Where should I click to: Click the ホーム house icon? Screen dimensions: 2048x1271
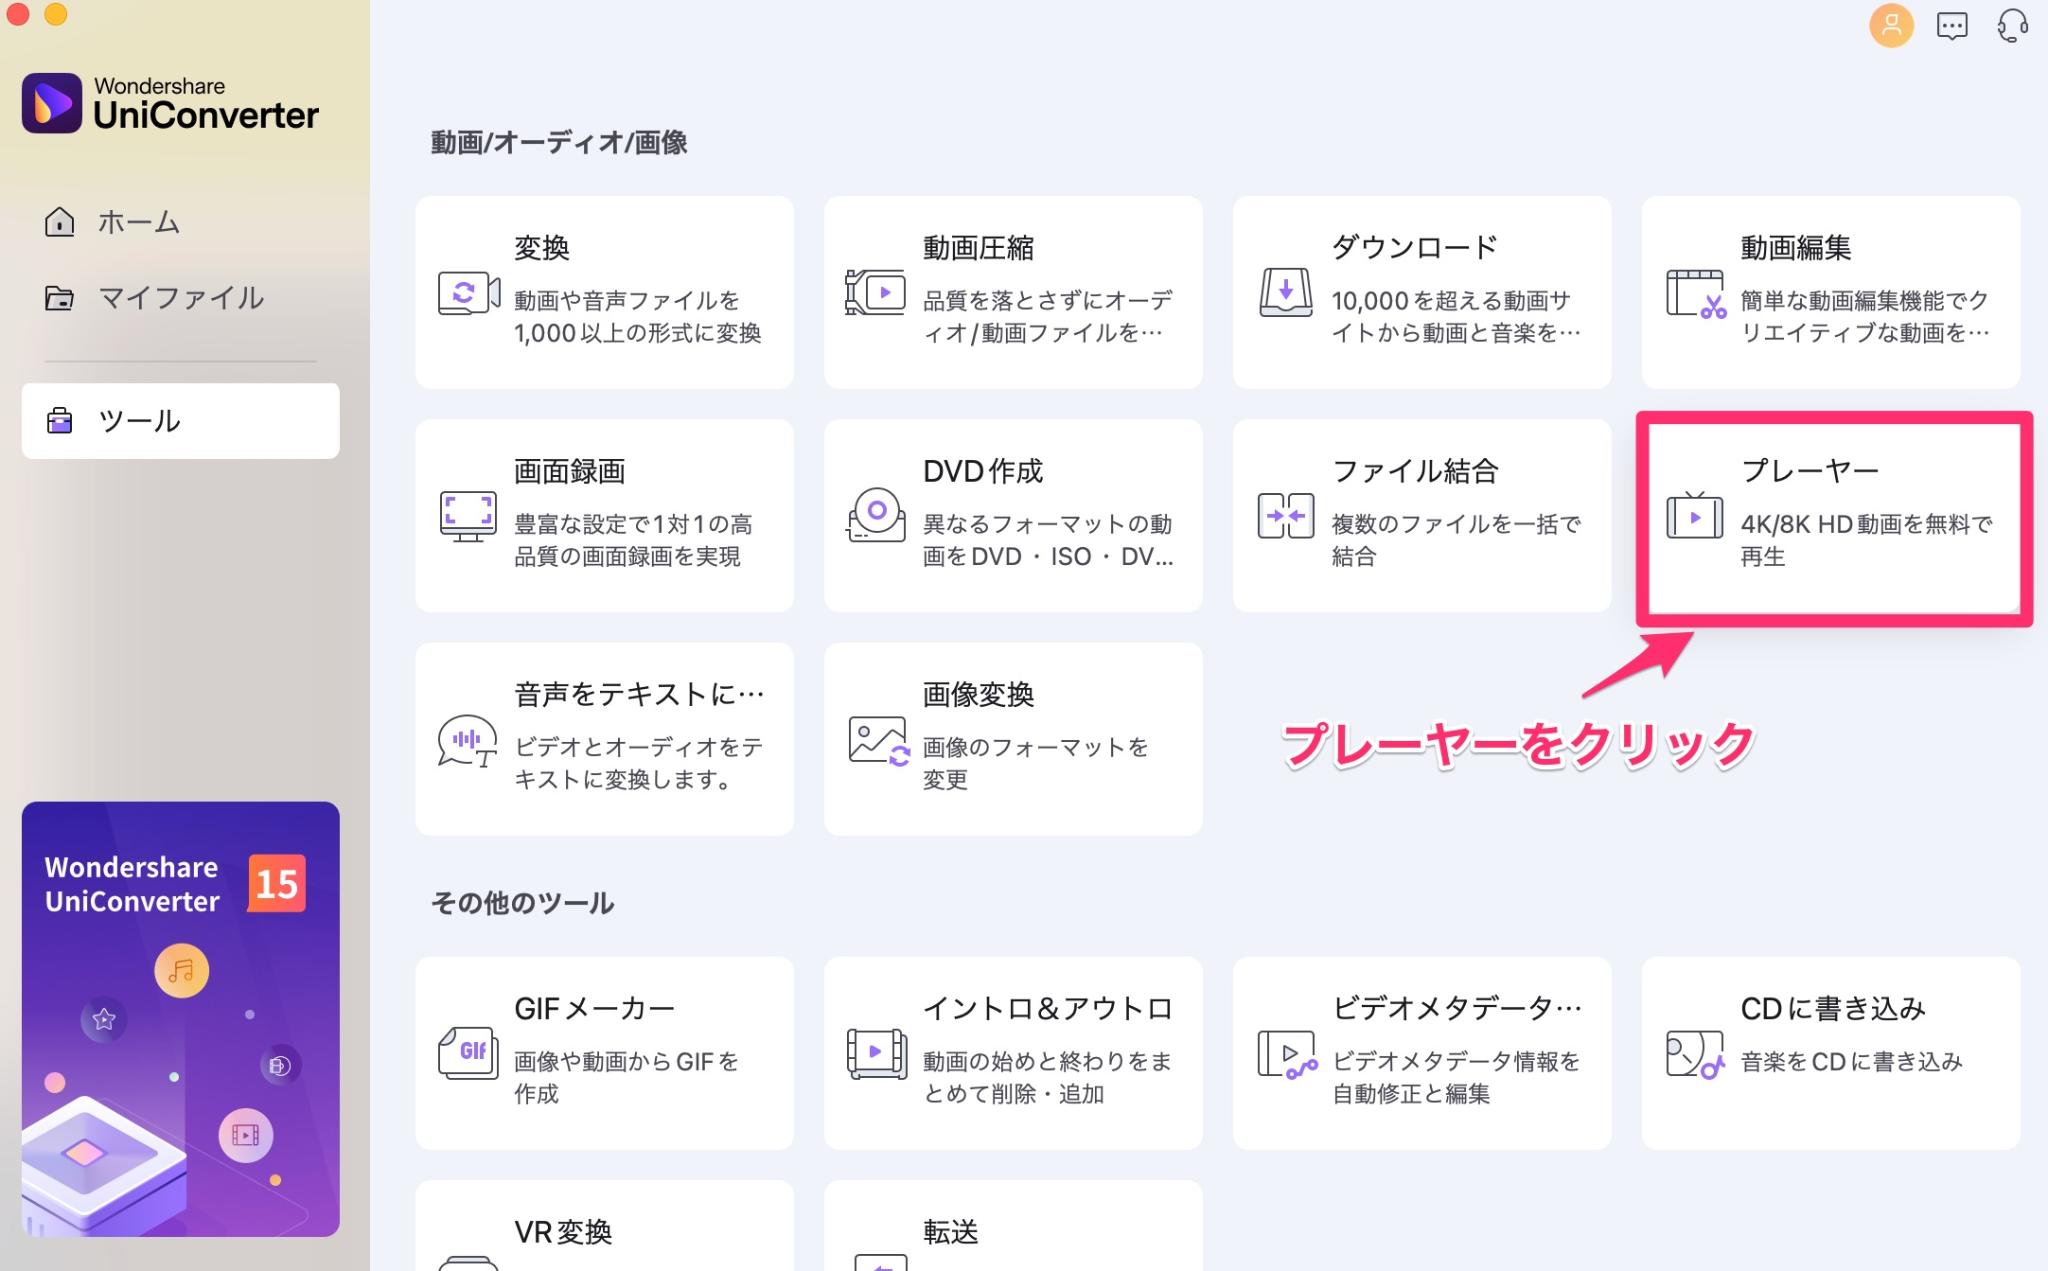pyautogui.click(x=60, y=221)
